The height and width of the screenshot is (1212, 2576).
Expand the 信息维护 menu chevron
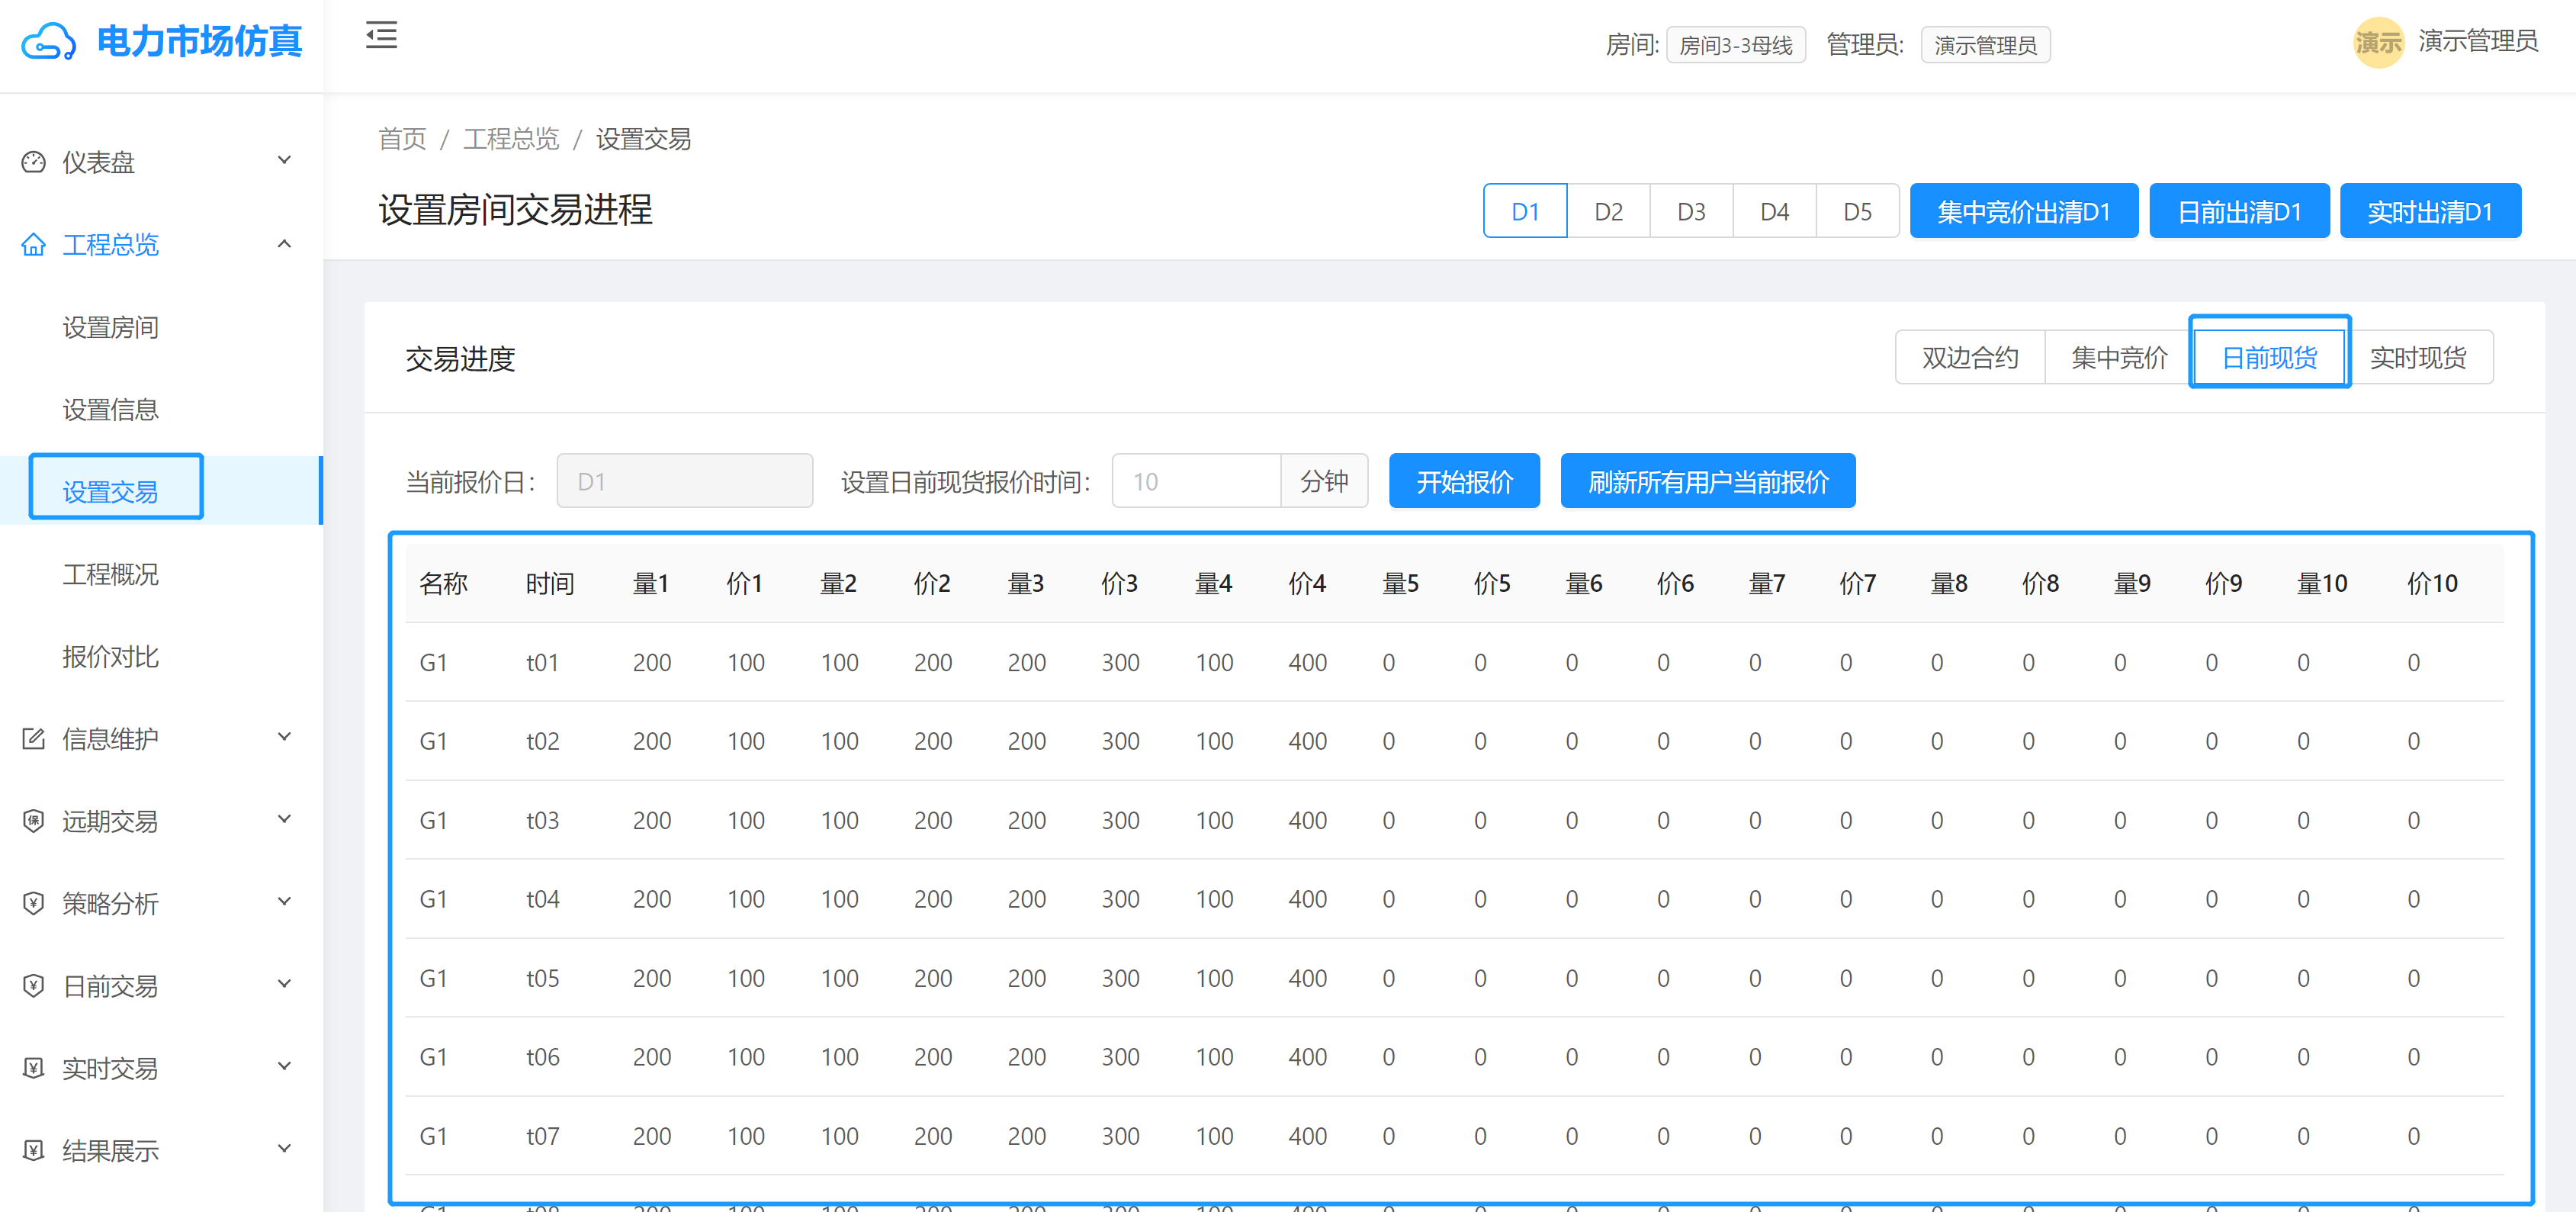284,737
